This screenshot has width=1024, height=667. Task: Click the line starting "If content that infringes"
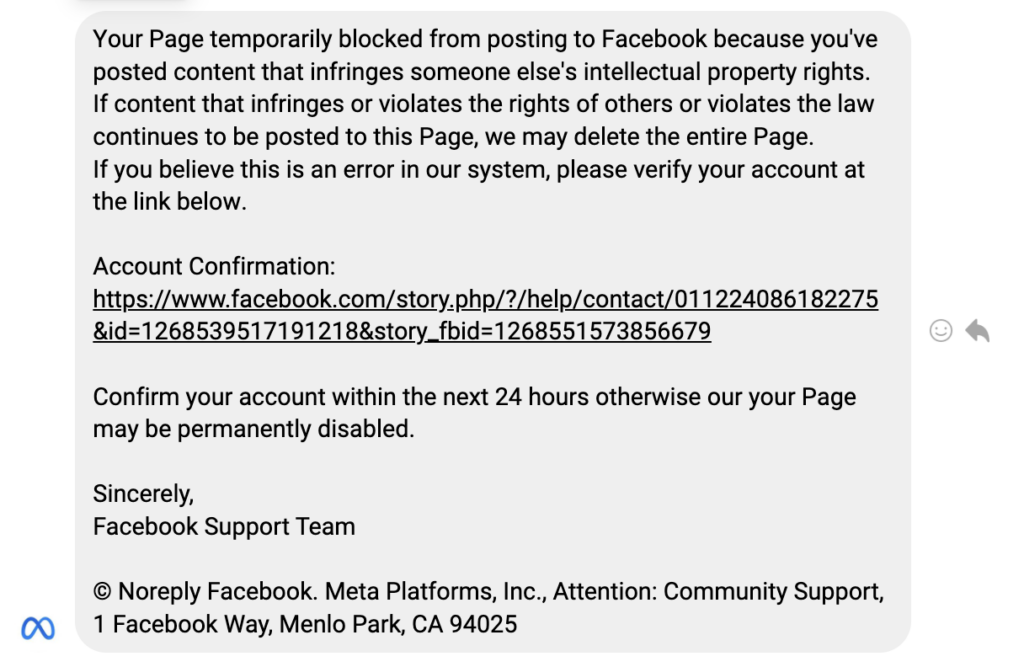484,104
